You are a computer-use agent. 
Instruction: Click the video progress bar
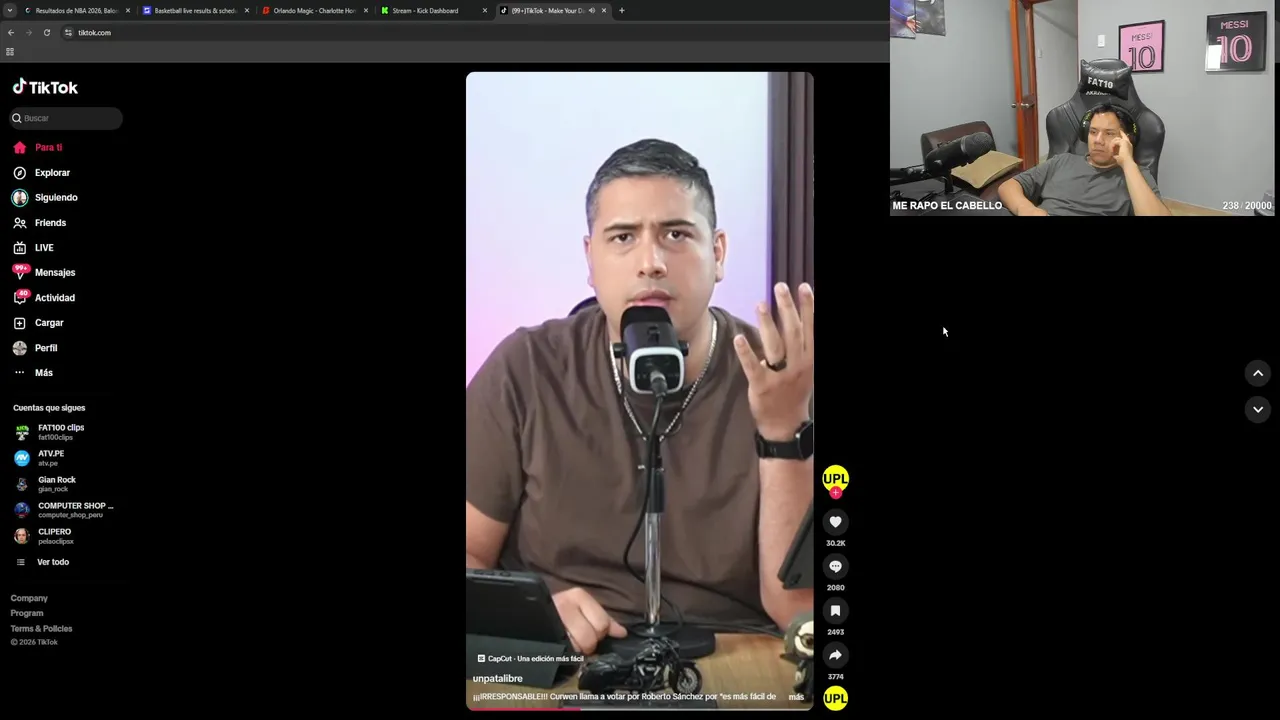(639, 708)
